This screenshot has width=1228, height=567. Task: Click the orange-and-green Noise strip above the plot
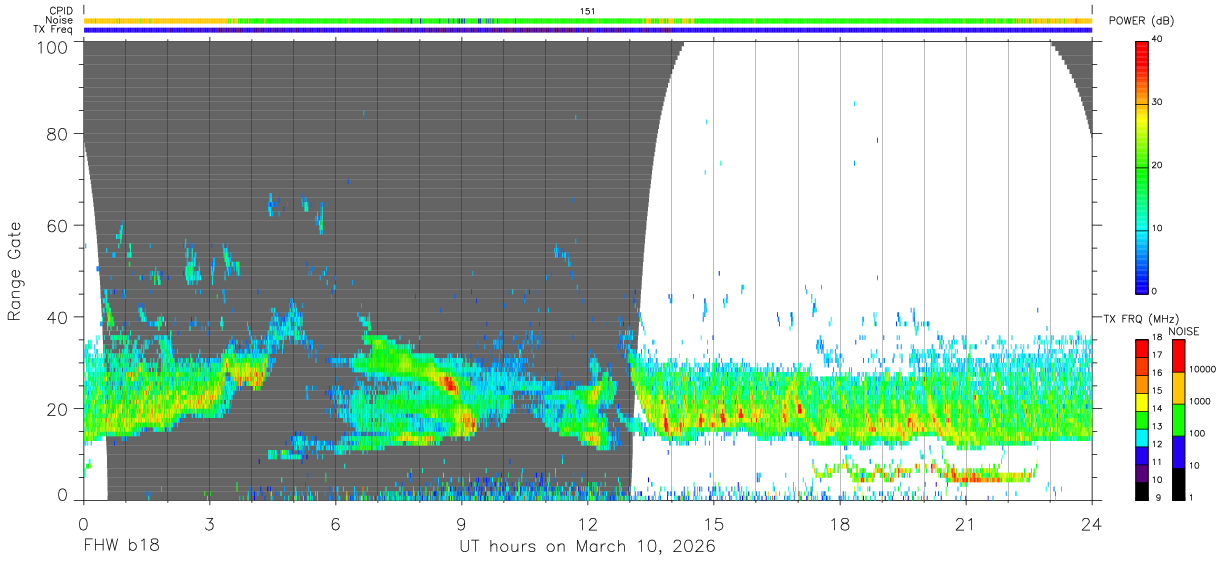pos(588,20)
